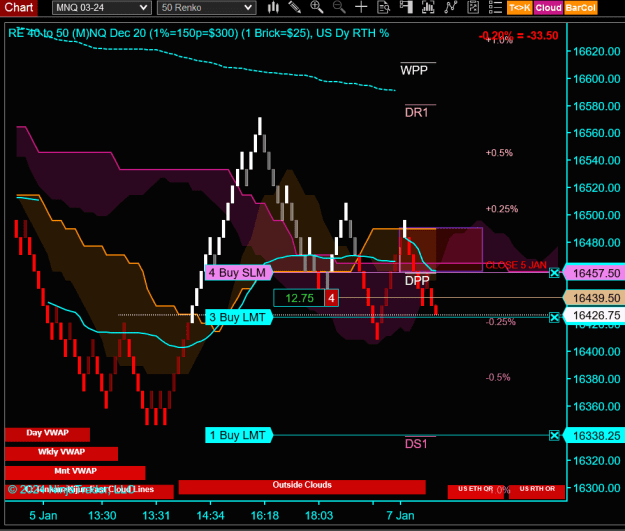625x531 pixels.
Task: Click the red position quantity 4 box
Action: click(331, 298)
